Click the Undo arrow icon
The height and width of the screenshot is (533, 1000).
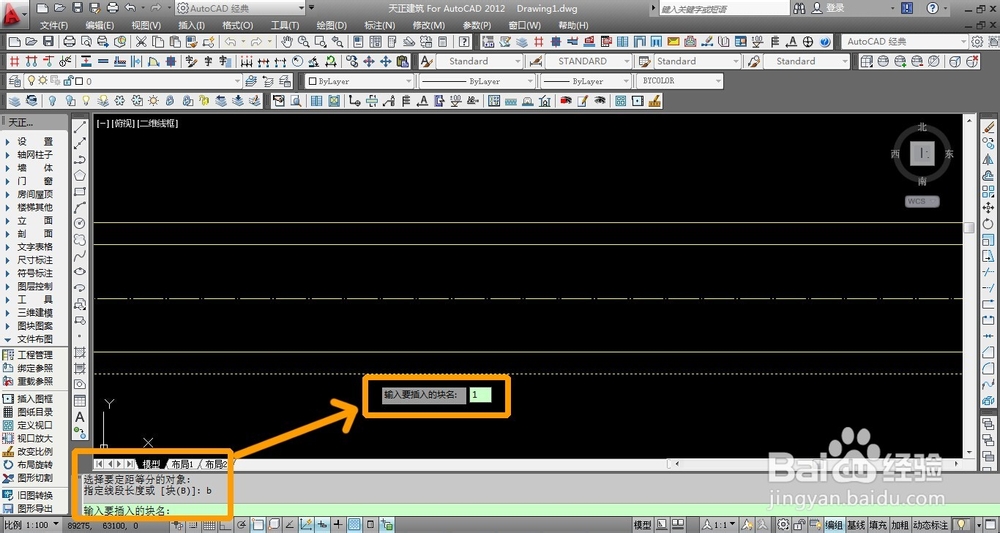pyautogui.click(x=231, y=41)
